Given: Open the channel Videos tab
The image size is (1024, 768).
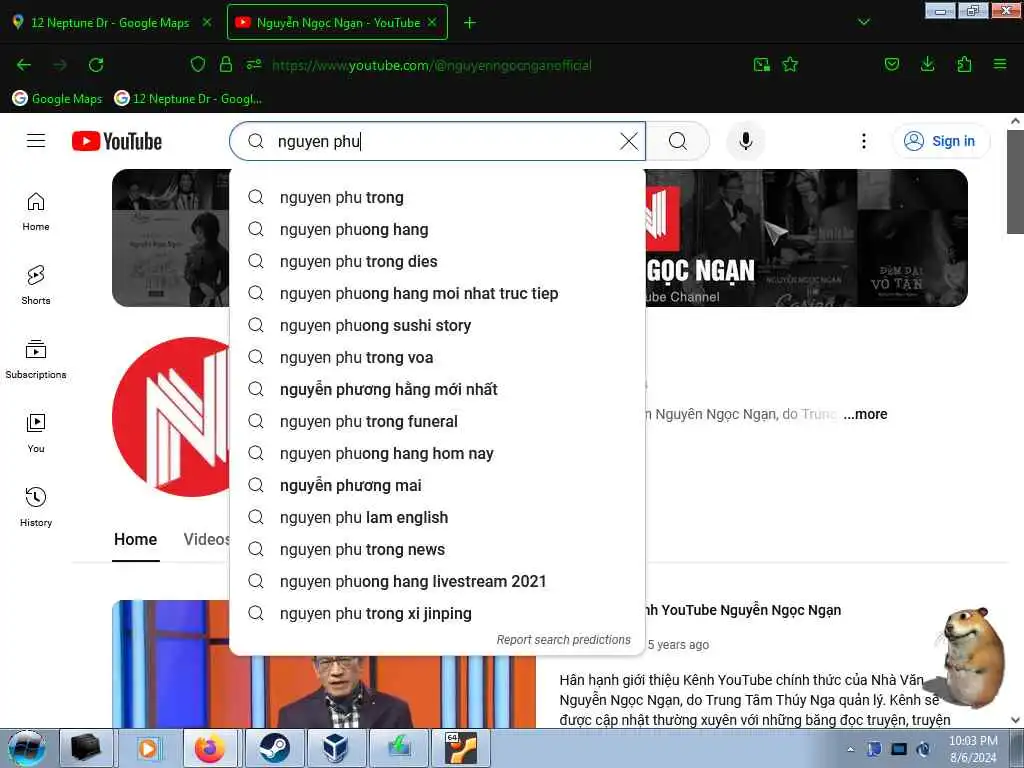Looking at the screenshot, I should 206,539.
